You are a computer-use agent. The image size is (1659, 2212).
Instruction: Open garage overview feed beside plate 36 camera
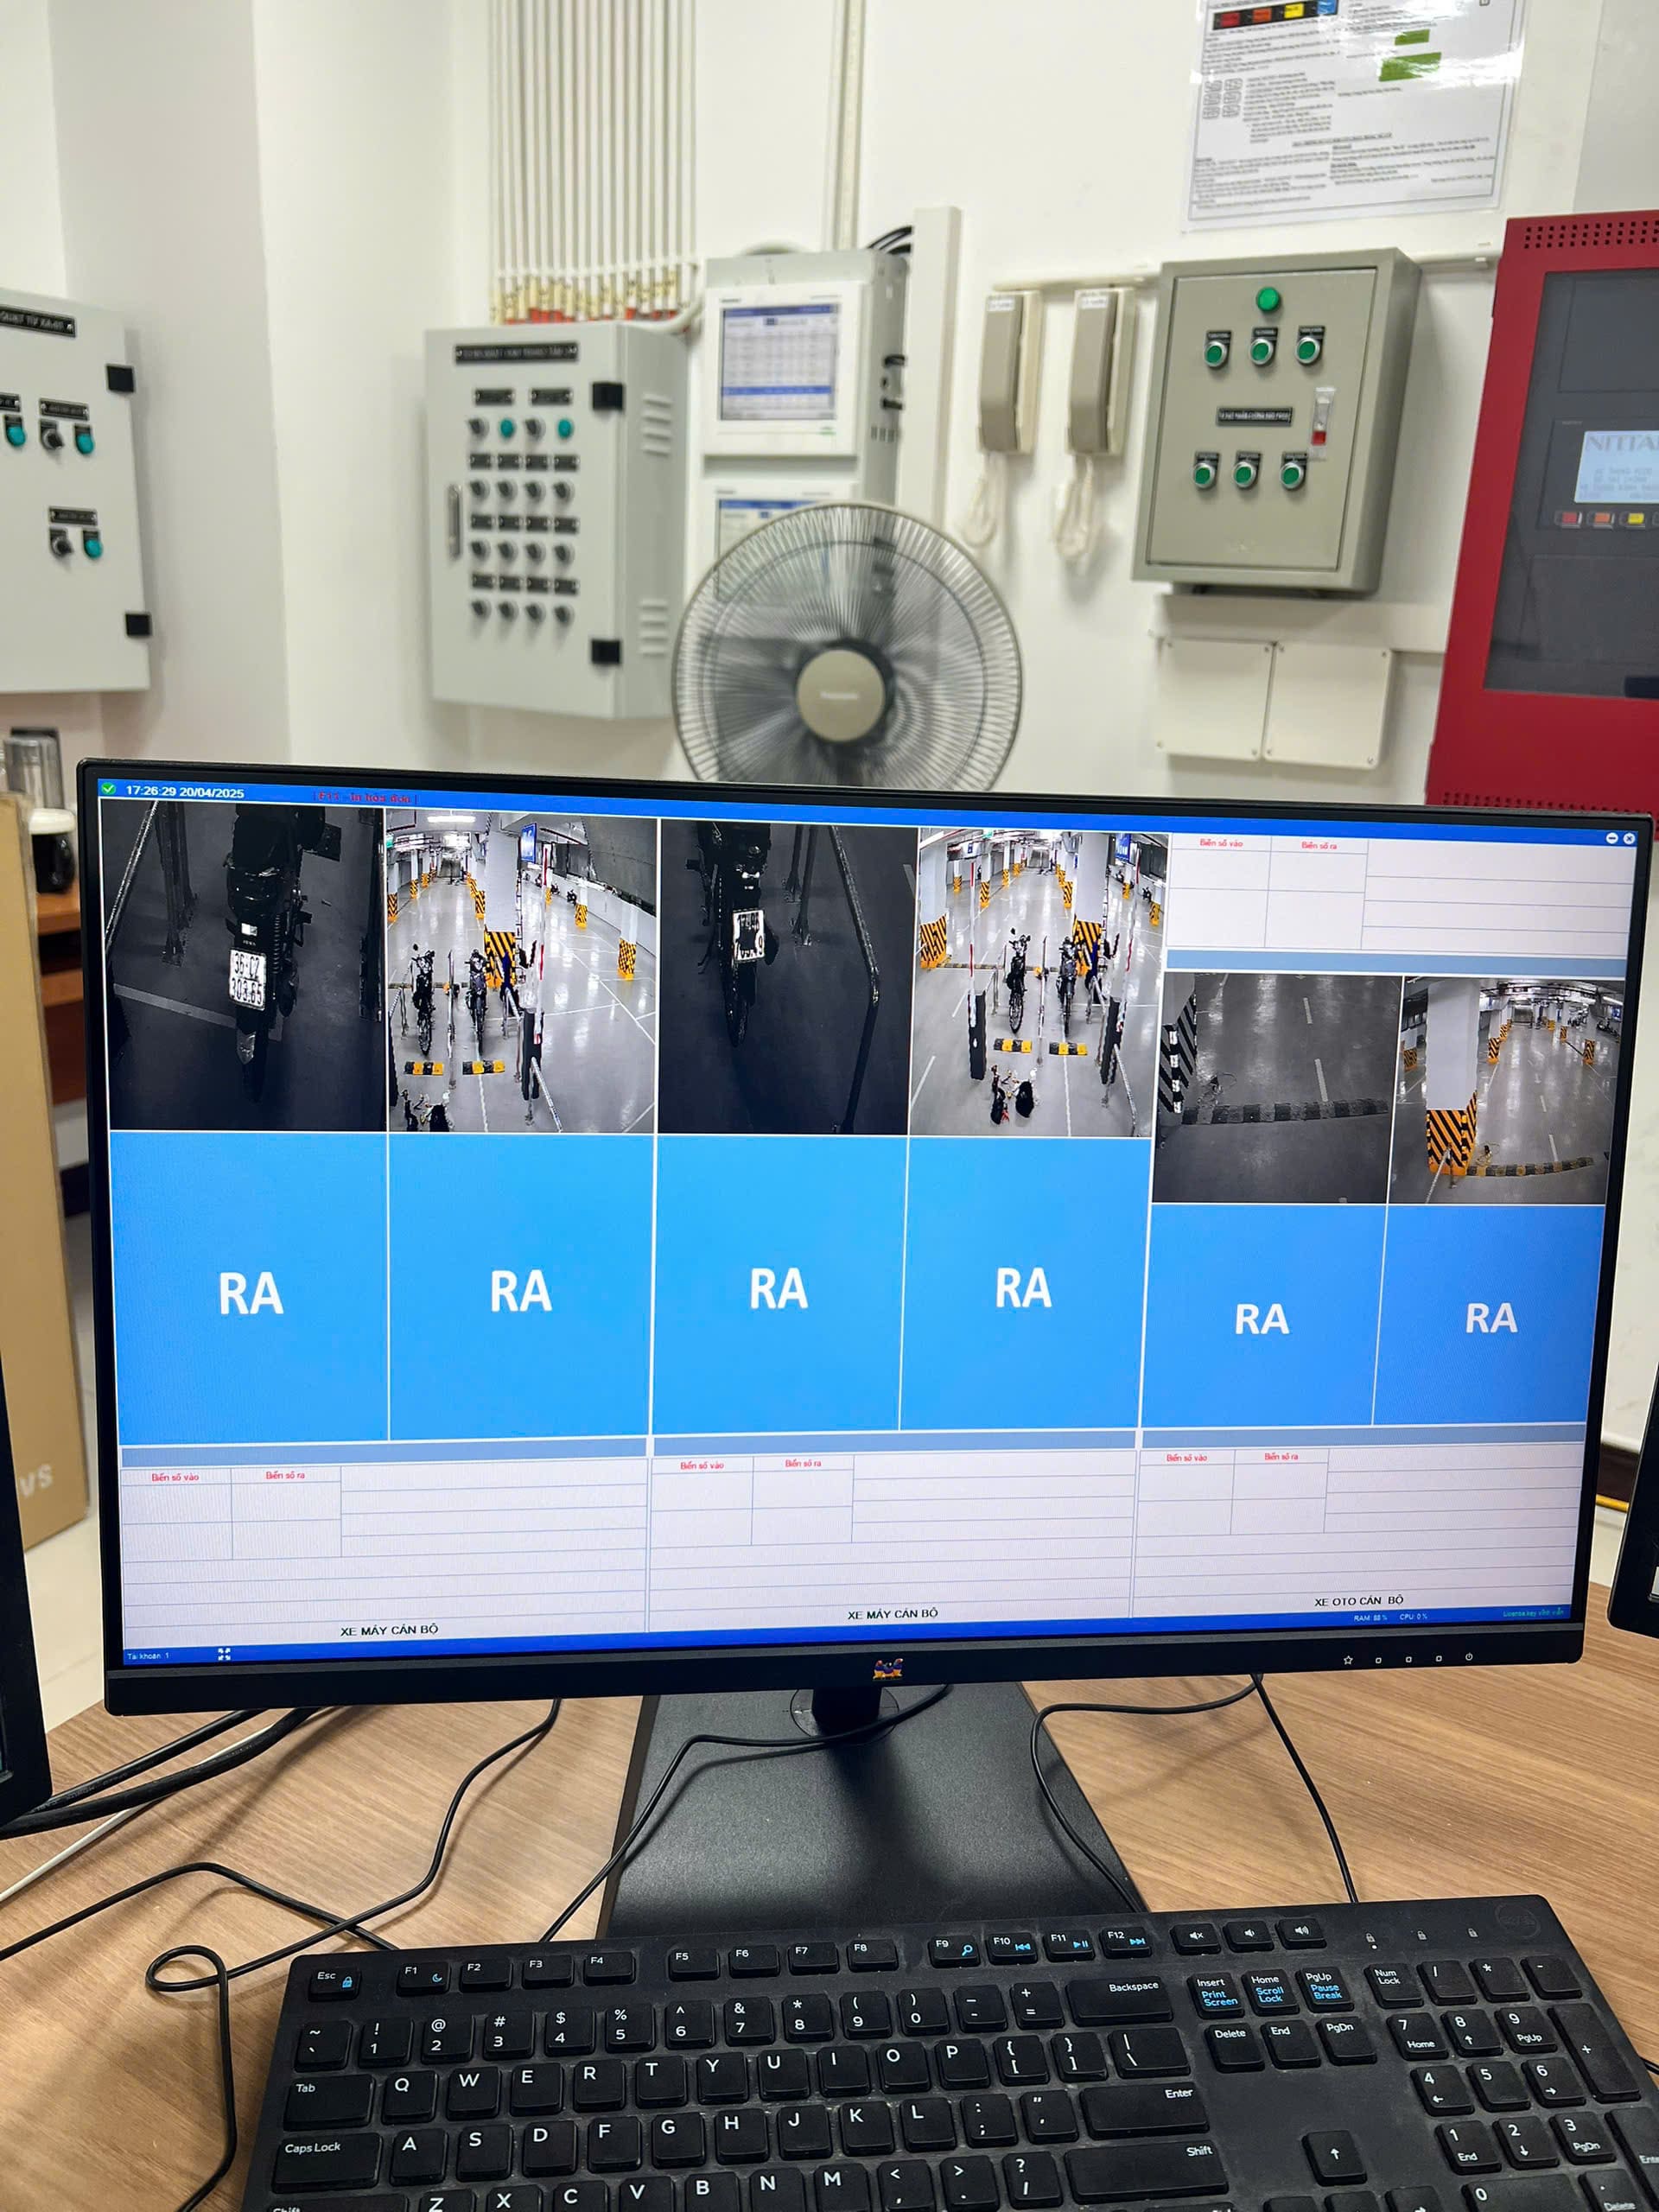[521, 971]
